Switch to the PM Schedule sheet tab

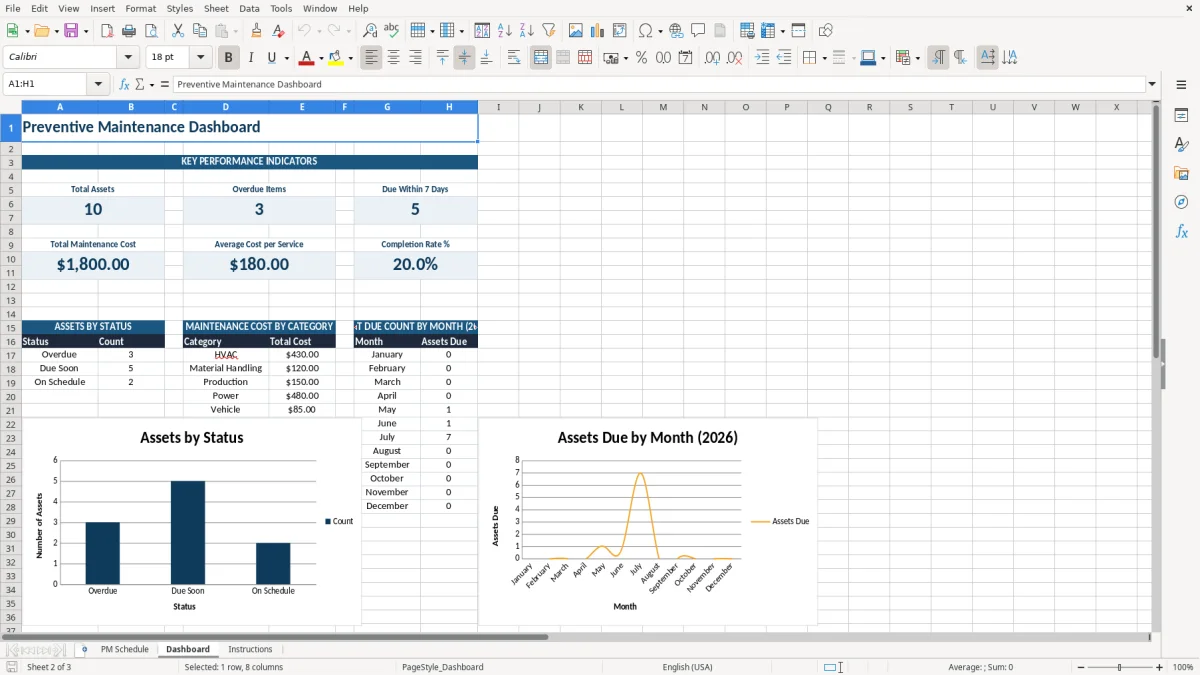(125, 649)
